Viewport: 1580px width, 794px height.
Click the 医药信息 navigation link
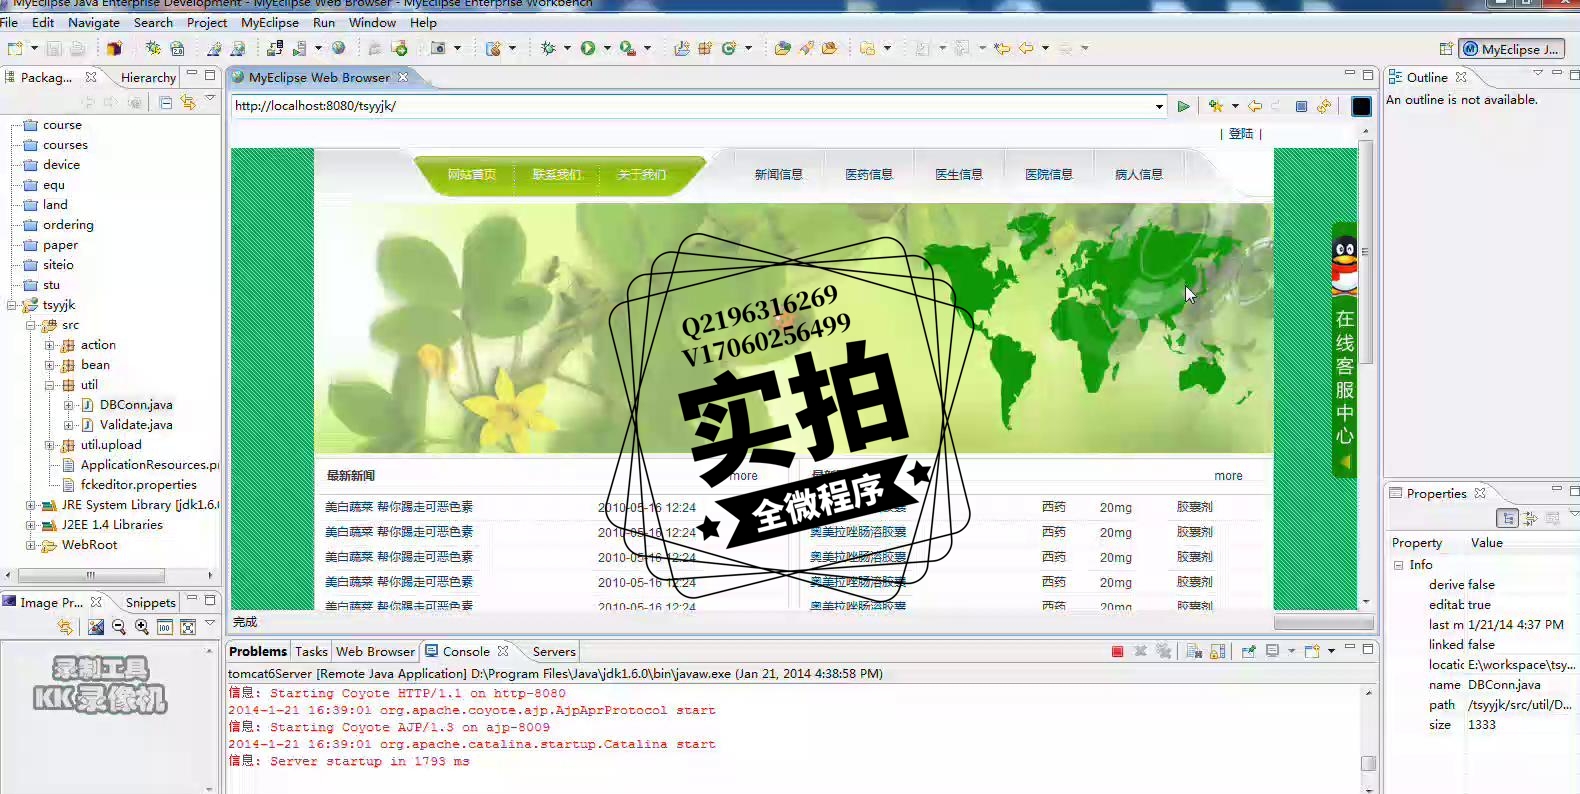pos(869,174)
